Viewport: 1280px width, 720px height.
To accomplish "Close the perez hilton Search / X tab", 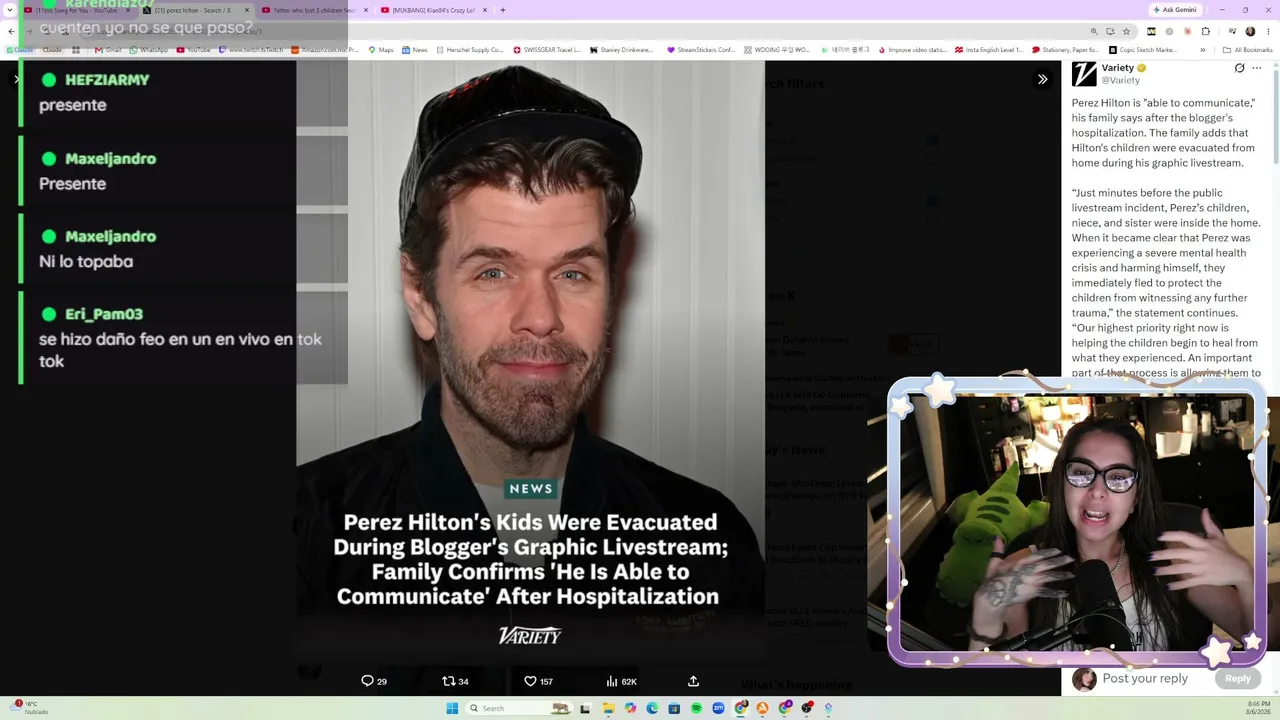I will [247, 10].
